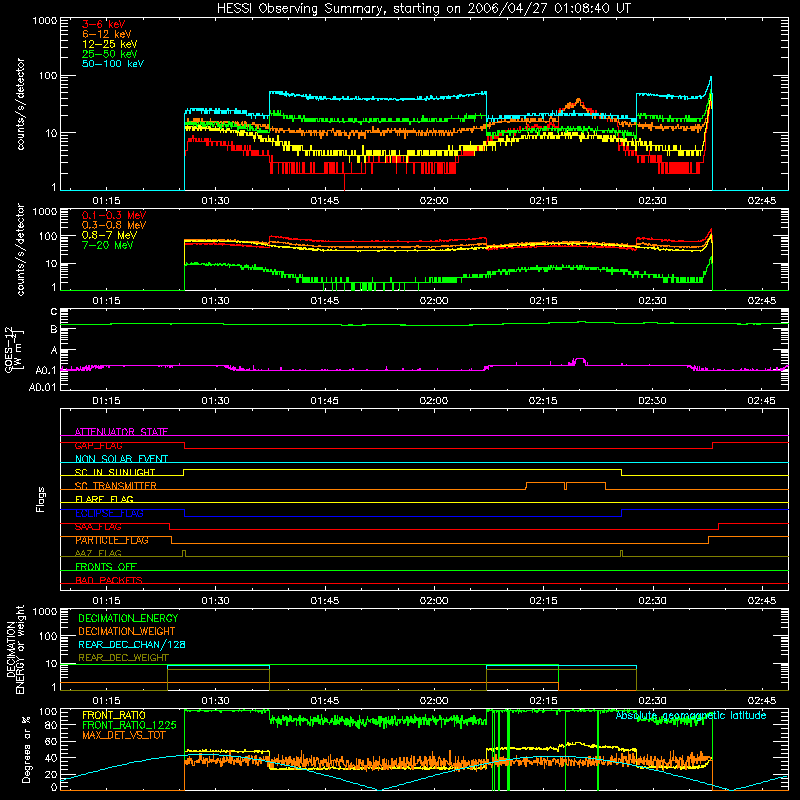Select the SAA_FLAG label
This screenshot has width=800, height=800.
(x=98, y=527)
